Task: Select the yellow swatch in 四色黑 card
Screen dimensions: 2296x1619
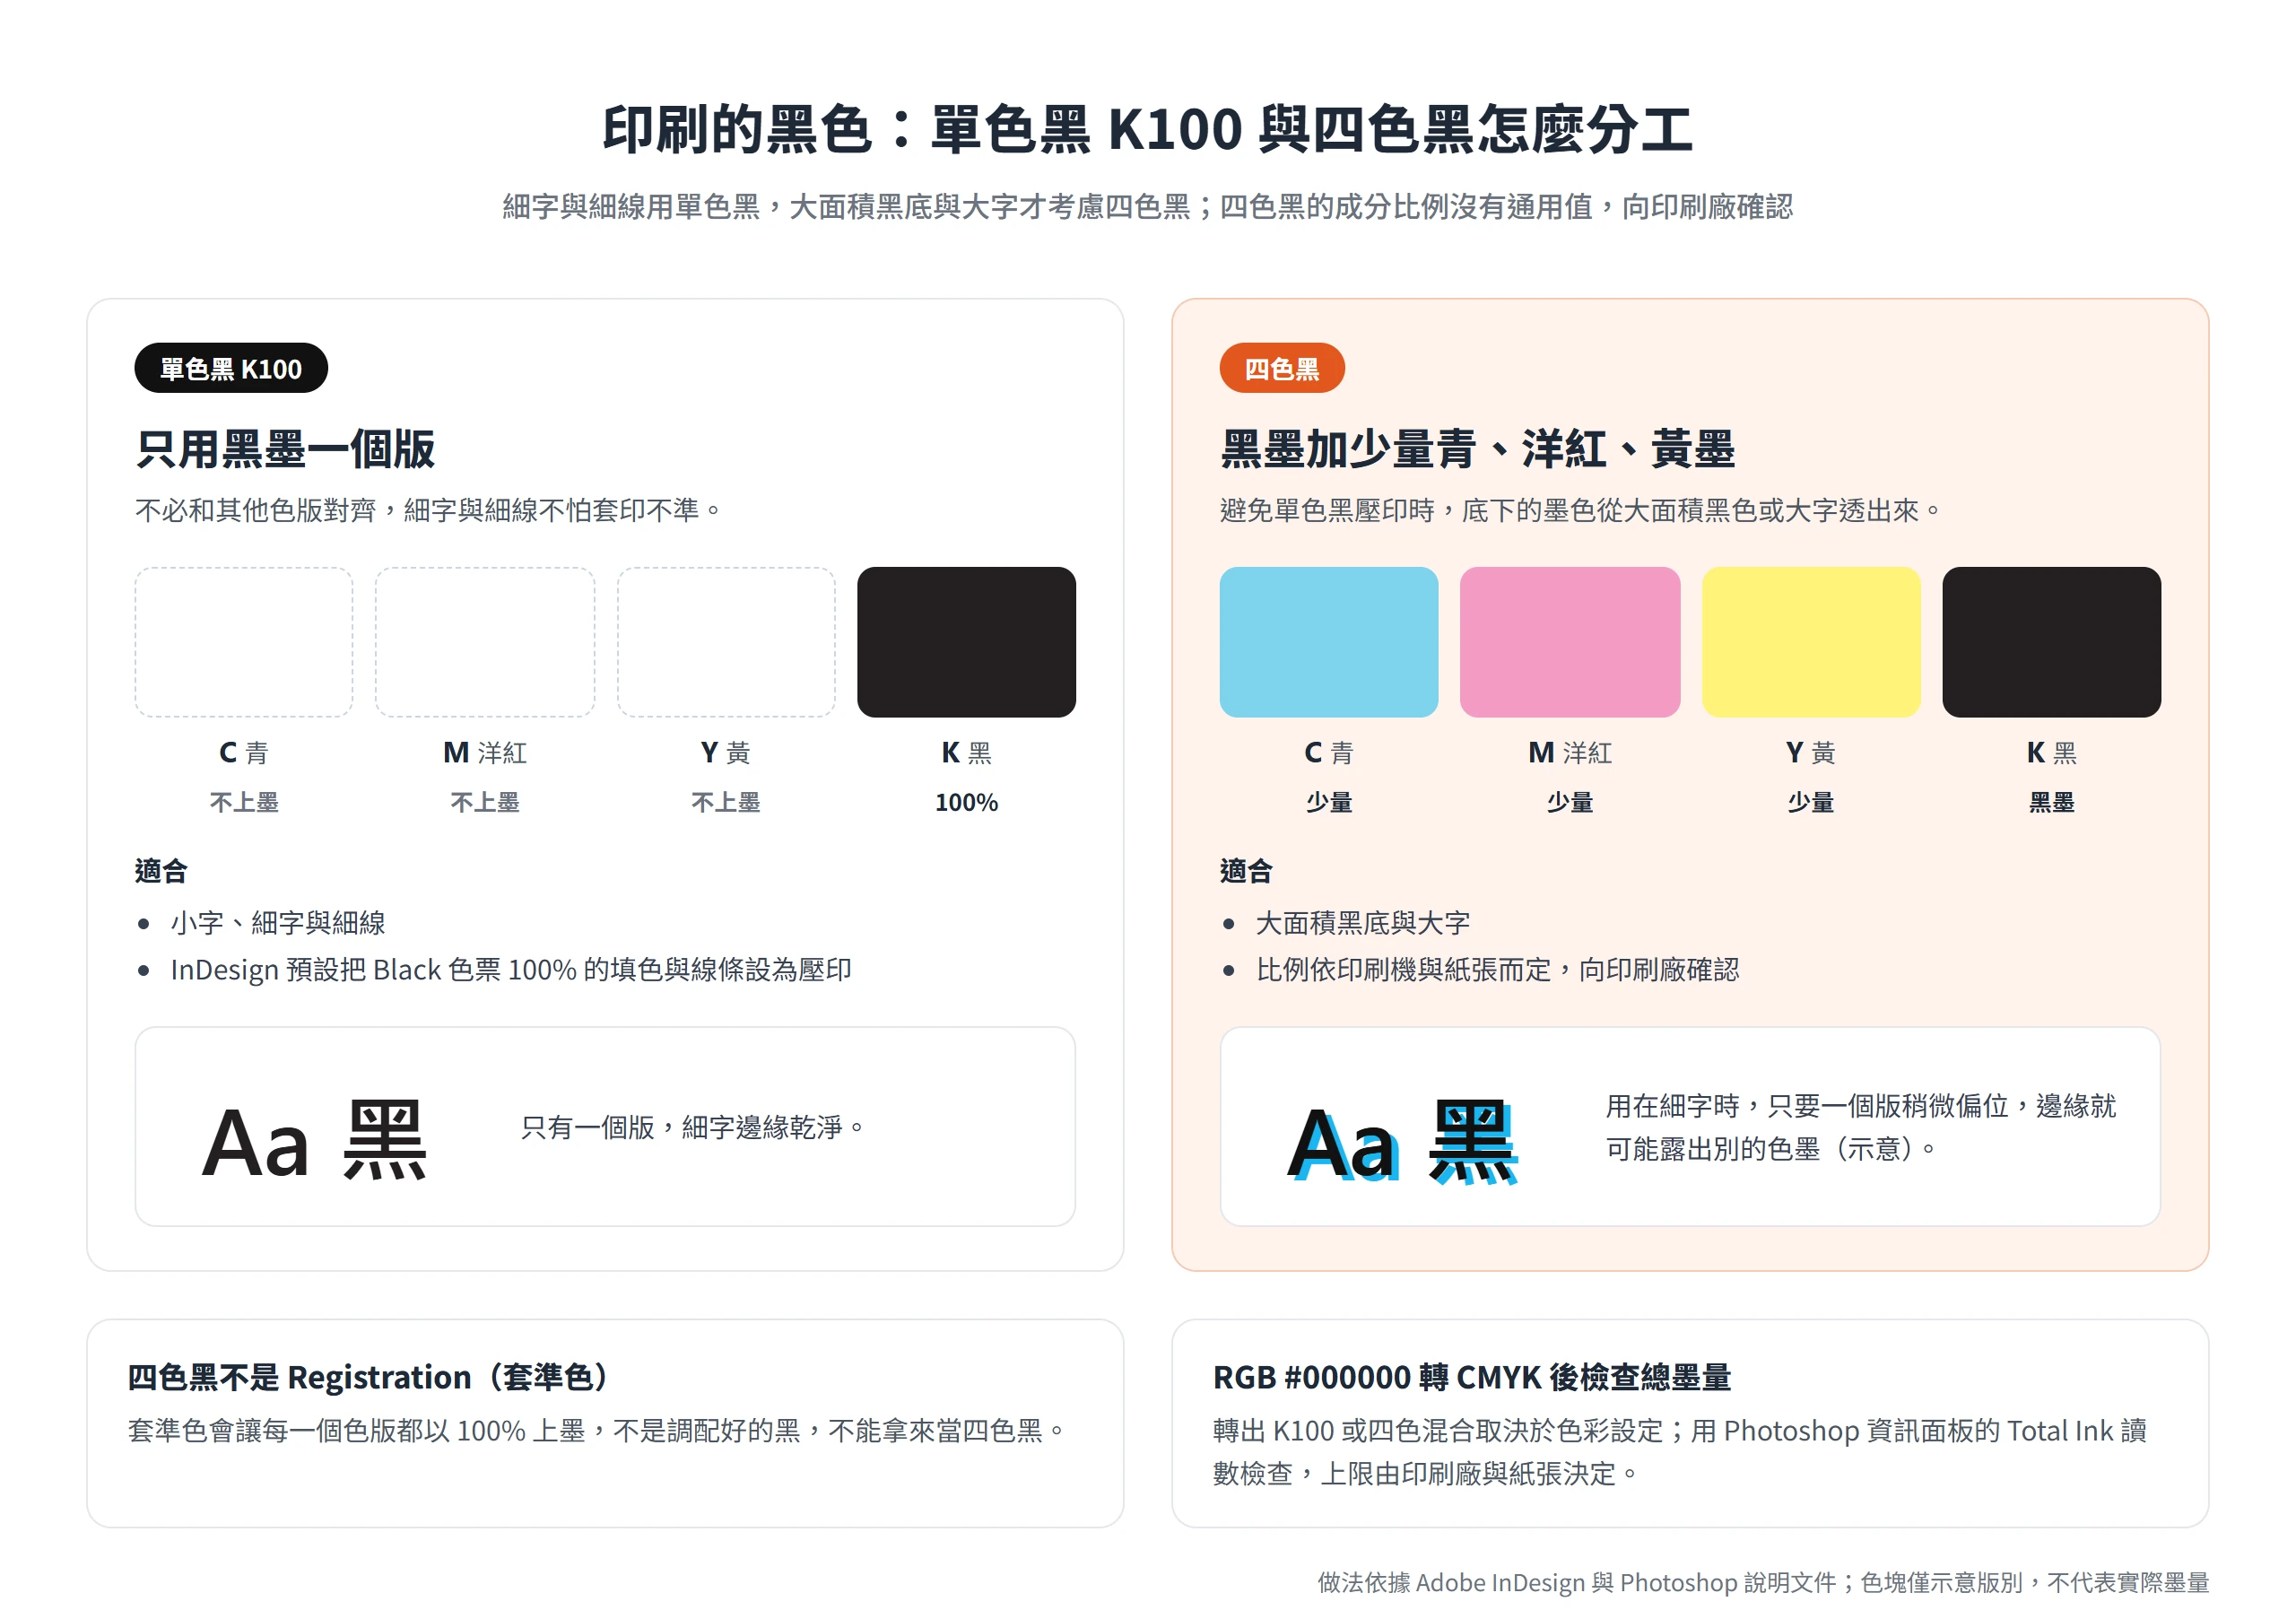Action: point(1810,641)
